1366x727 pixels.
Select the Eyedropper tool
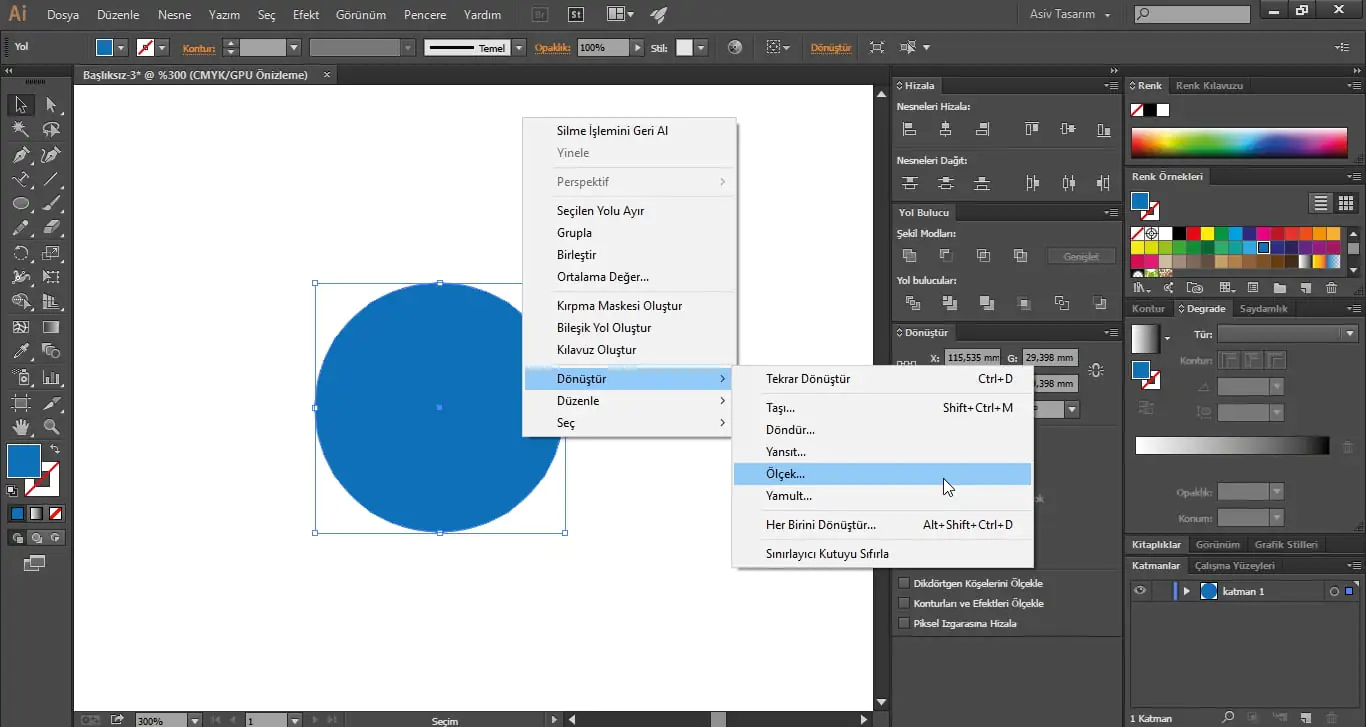(x=19, y=350)
